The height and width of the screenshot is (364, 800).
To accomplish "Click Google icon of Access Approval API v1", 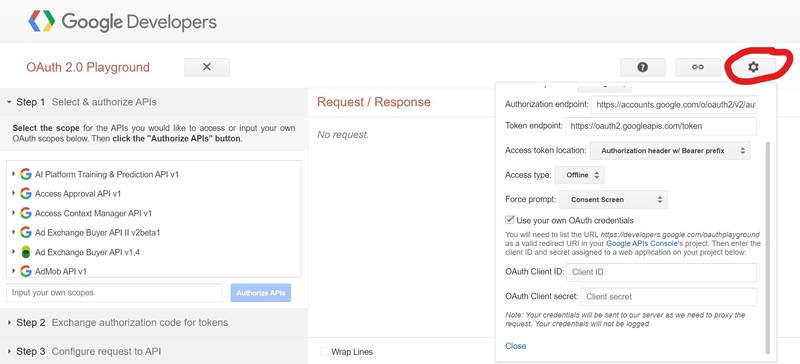I will pos(26,193).
